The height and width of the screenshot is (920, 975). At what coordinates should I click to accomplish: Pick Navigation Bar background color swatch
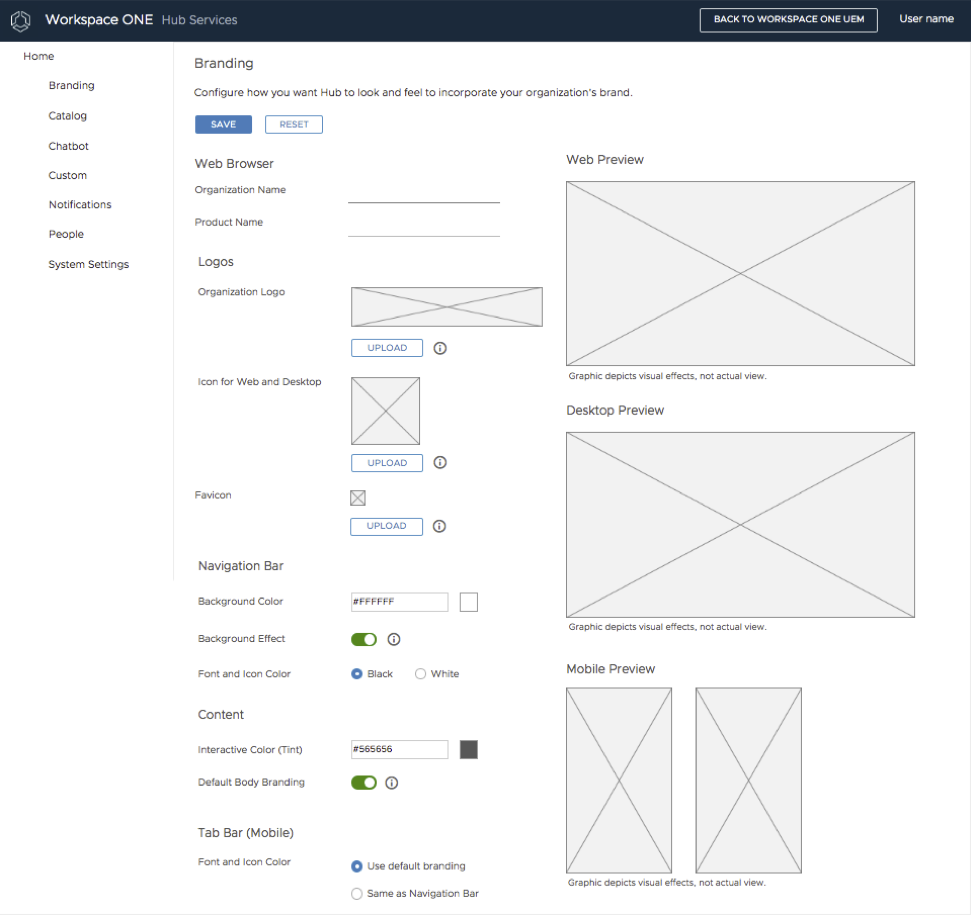coord(469,603)
